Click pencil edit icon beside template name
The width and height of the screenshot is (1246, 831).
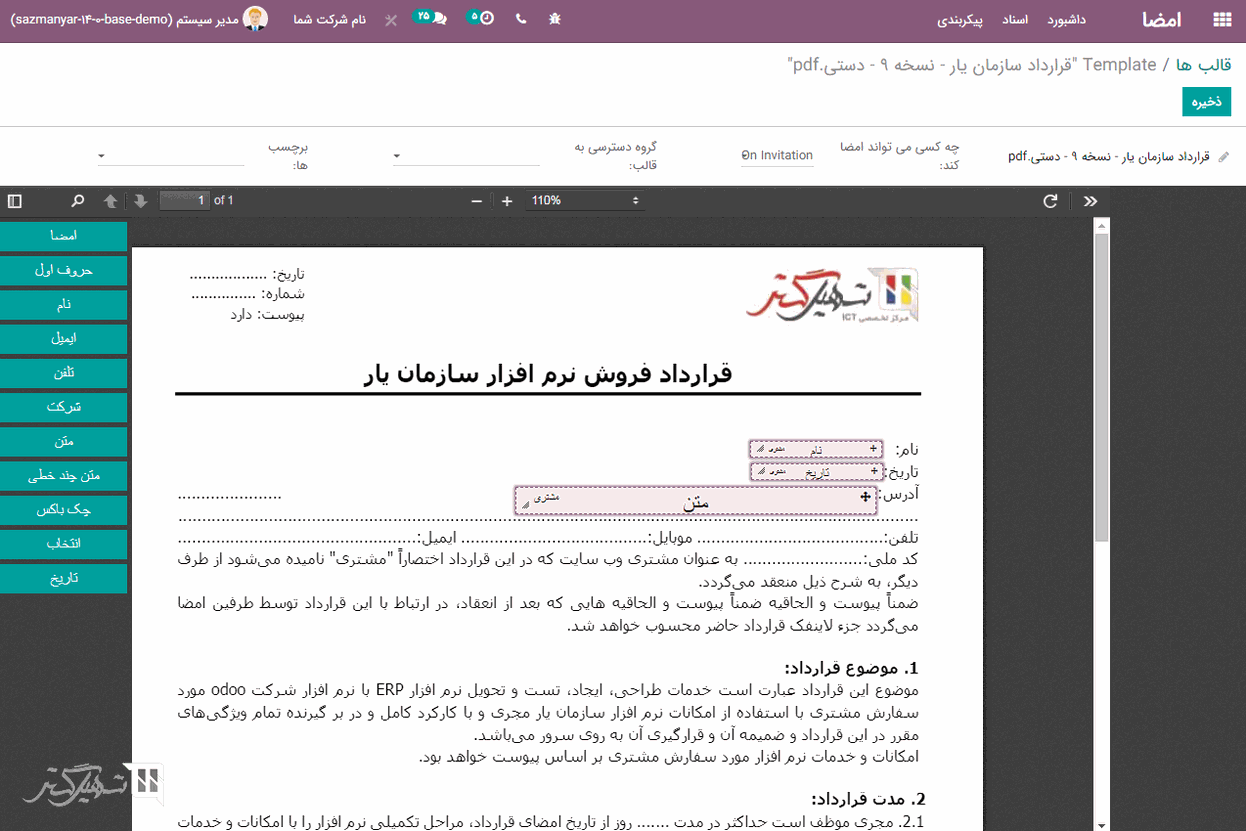1224,157
